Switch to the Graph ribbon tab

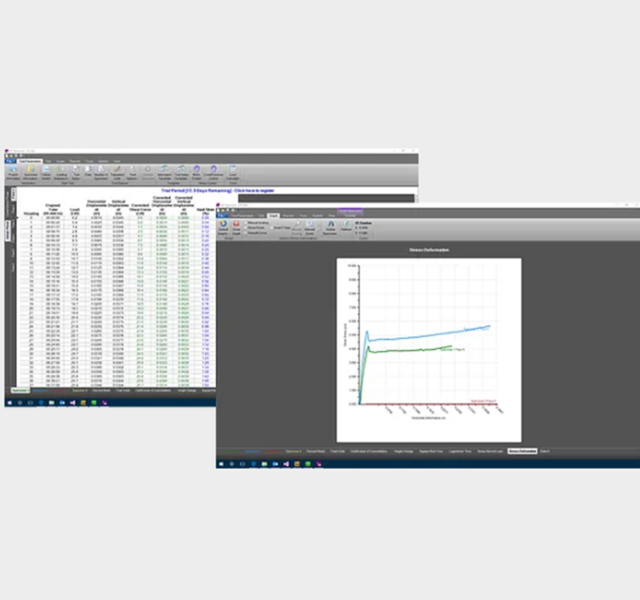(273, 215)
